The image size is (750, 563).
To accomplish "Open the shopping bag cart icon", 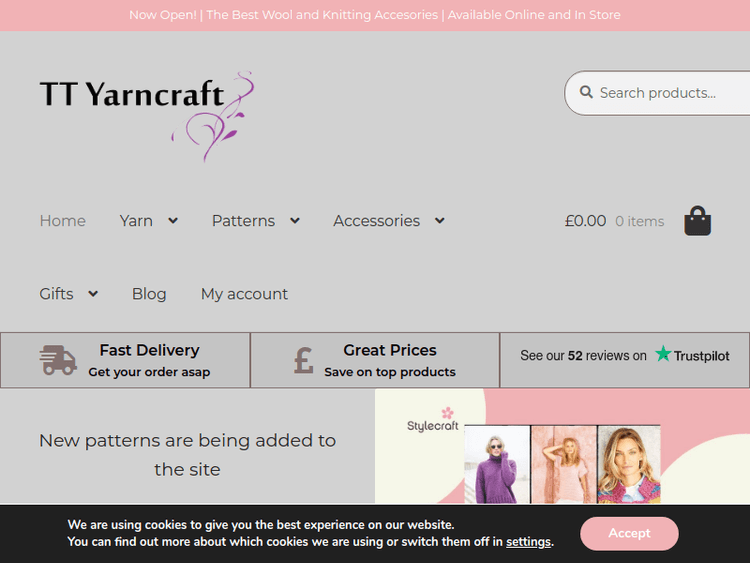I will click(697, 221).
